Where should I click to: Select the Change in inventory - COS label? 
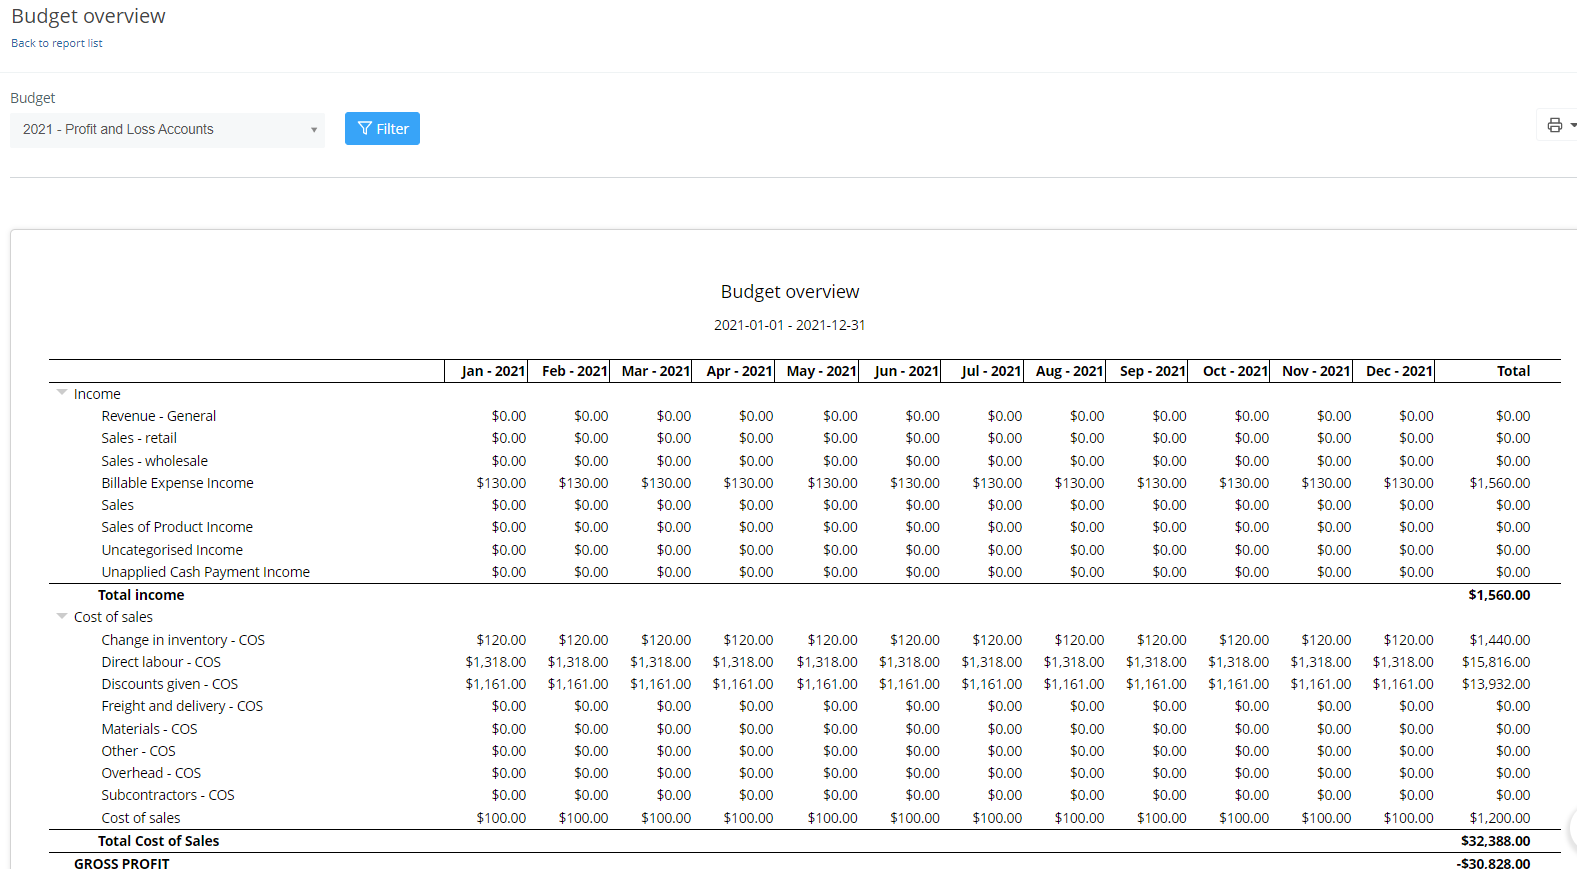[183, 640]
